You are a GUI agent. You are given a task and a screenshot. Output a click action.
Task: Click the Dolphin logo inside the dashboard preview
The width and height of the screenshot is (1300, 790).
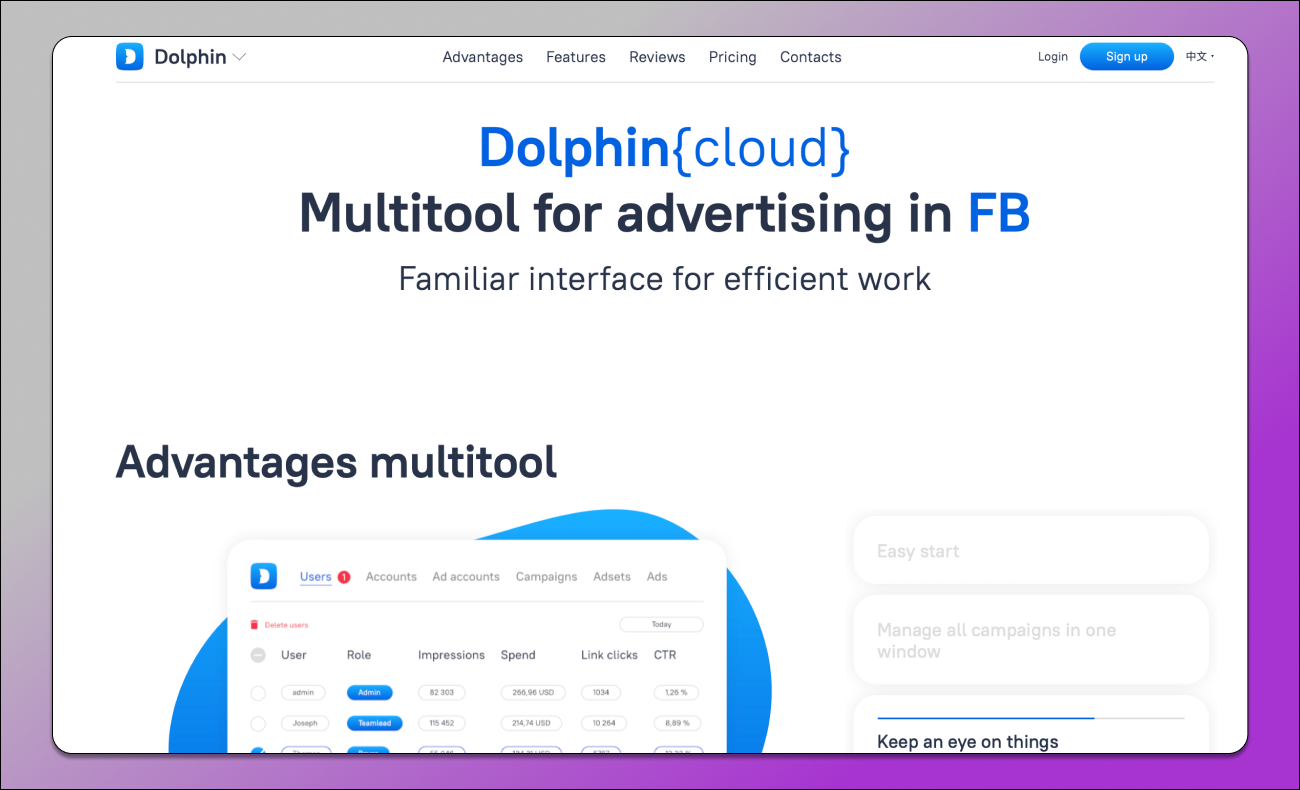263,576
